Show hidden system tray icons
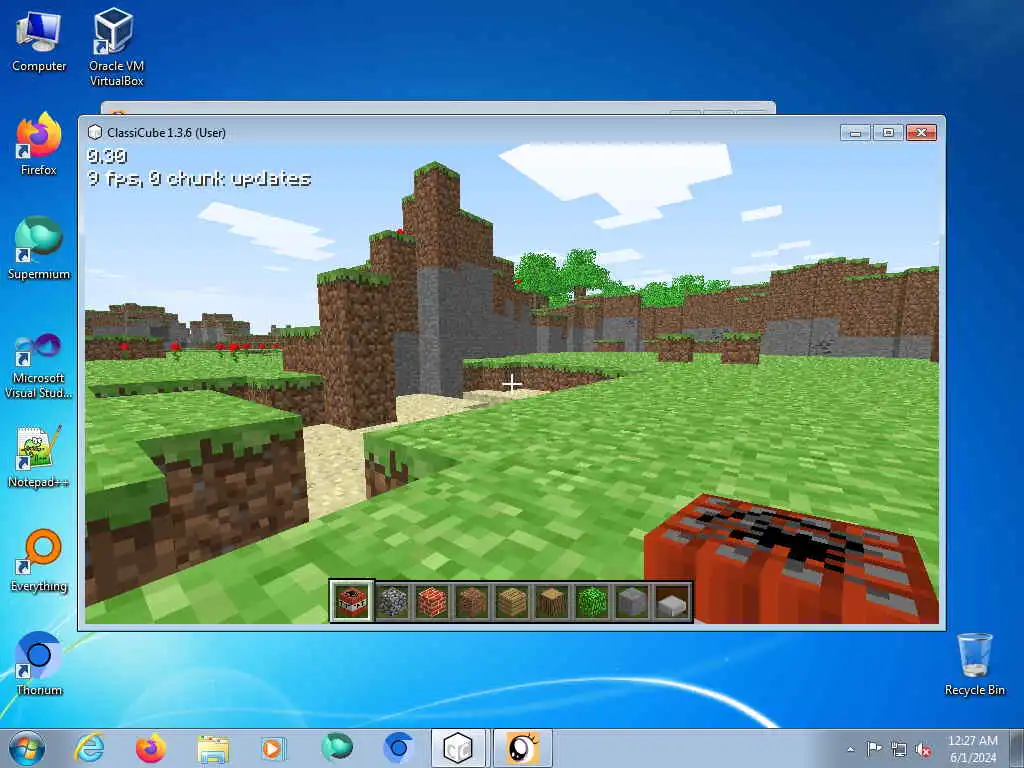The image size is (1024, 768). click(850, 749)
